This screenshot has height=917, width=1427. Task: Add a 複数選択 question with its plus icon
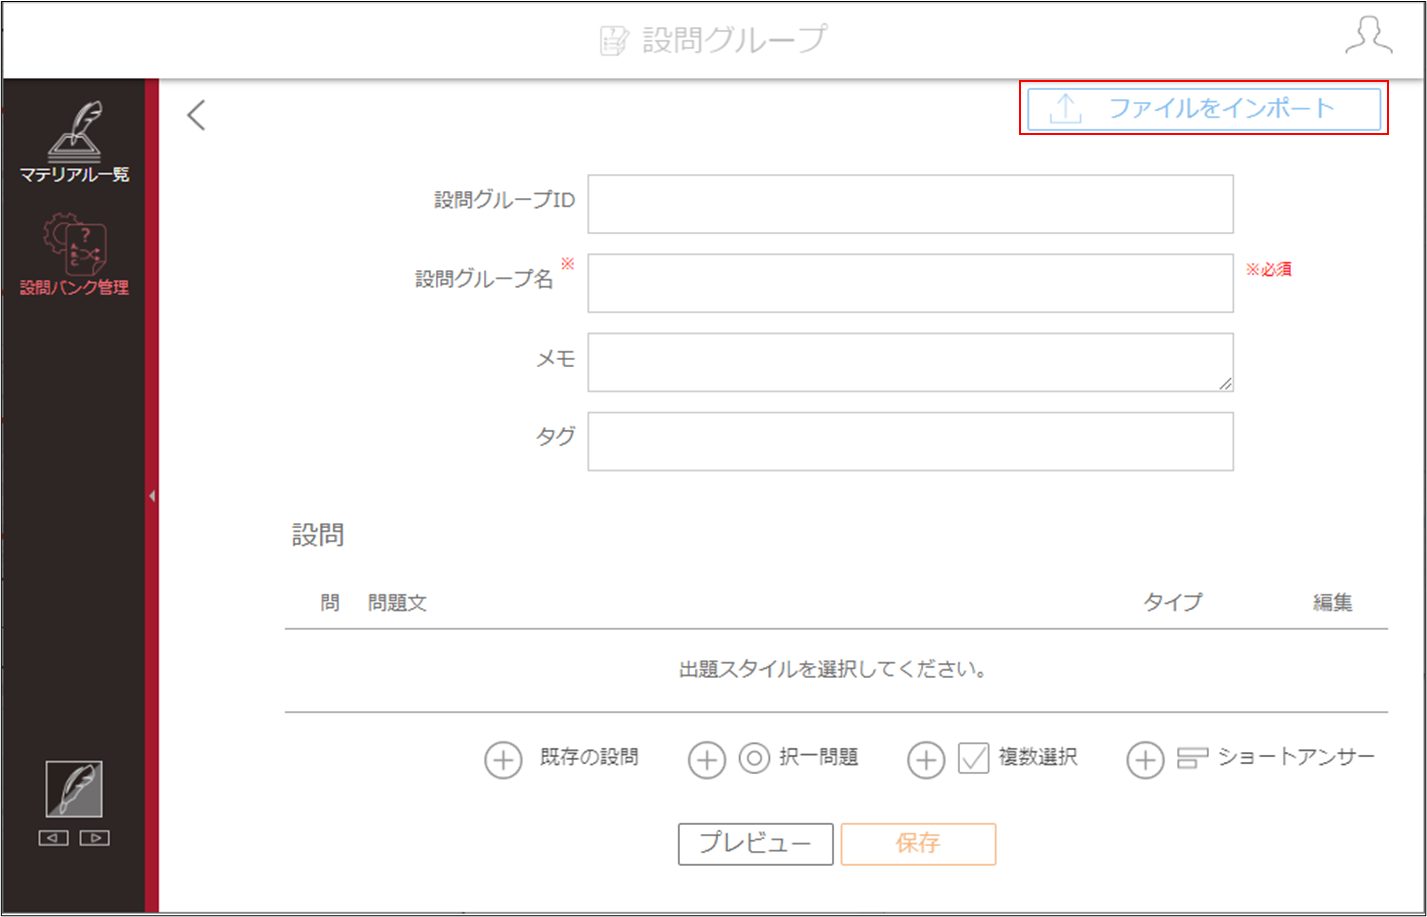(926, 761)
